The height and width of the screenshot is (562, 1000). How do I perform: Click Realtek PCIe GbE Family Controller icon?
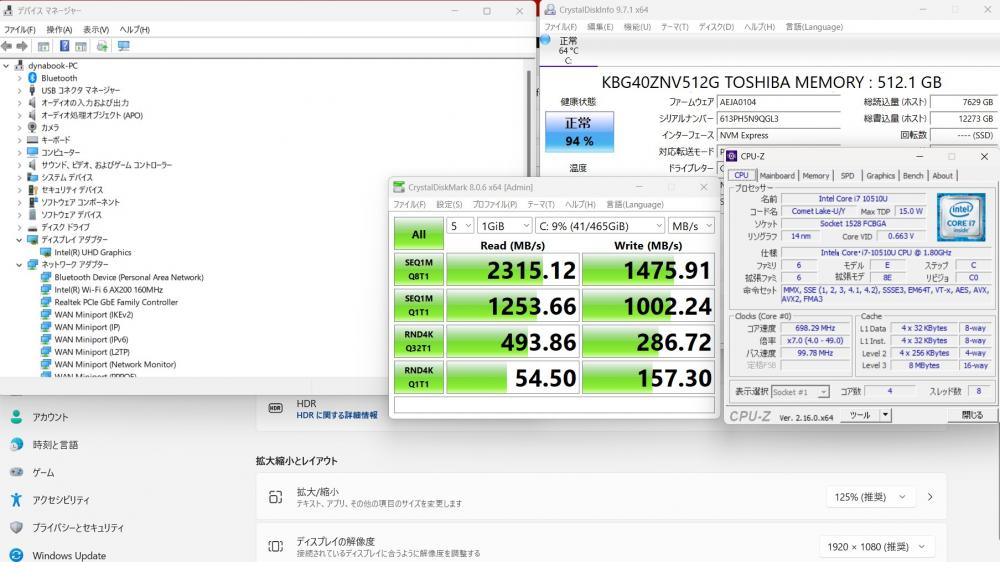pyautogui.click(x=46, y=302)
